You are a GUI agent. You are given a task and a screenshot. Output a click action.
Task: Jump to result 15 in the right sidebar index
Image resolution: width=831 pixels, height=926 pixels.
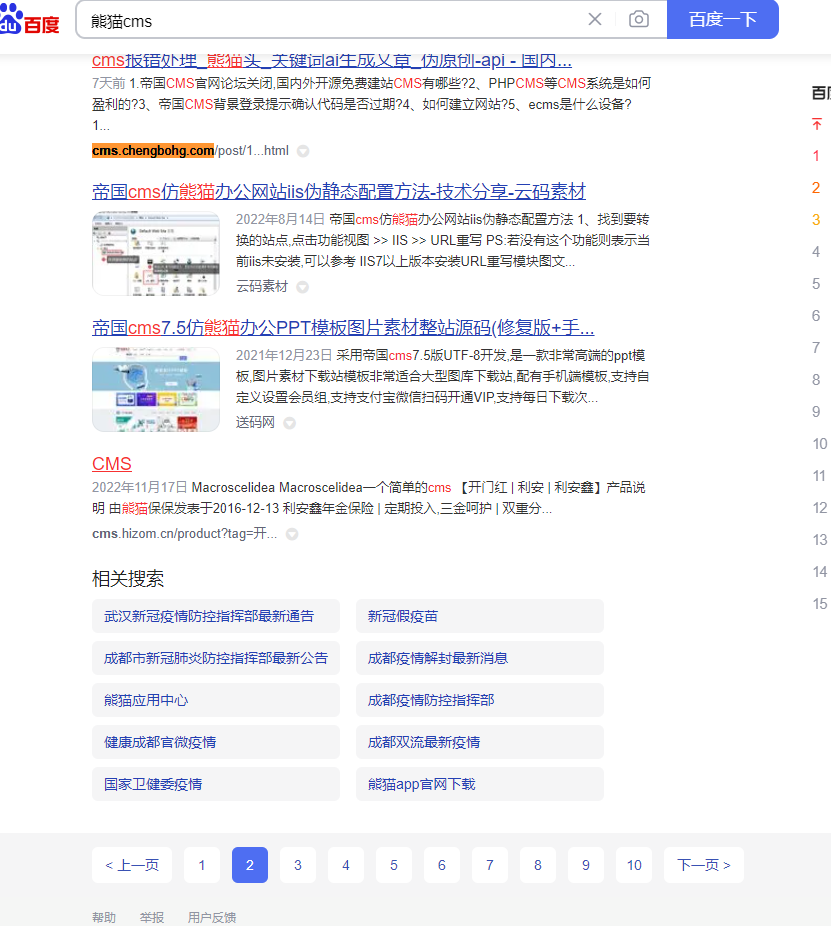(820, 604)
